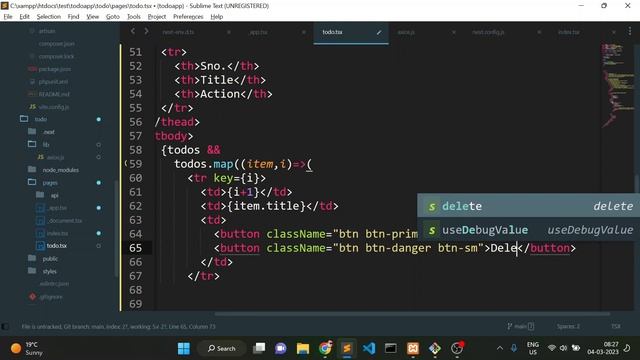Open Google Chrome from taskbar

pos(325,348)
